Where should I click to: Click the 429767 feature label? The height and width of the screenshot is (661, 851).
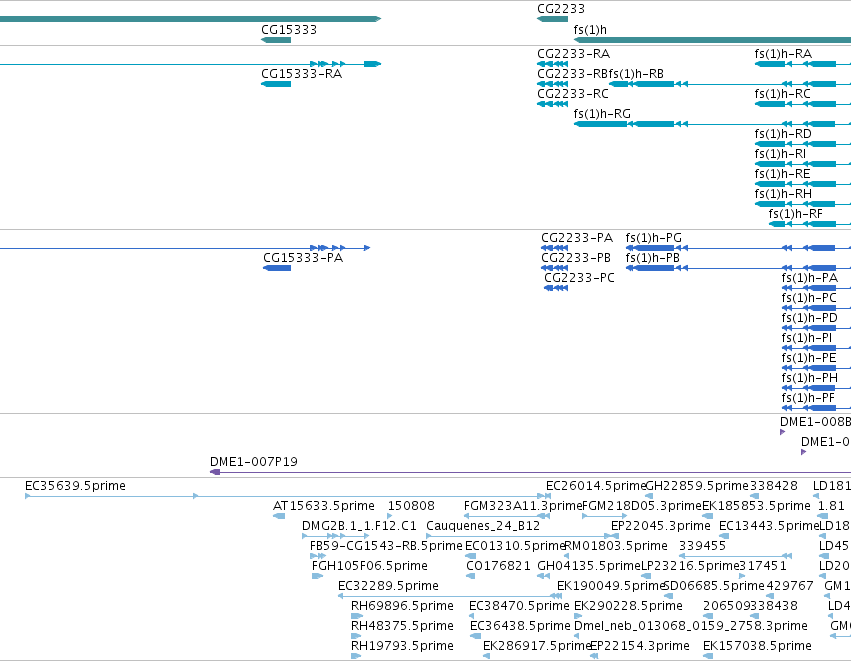[x=789, y=586]
